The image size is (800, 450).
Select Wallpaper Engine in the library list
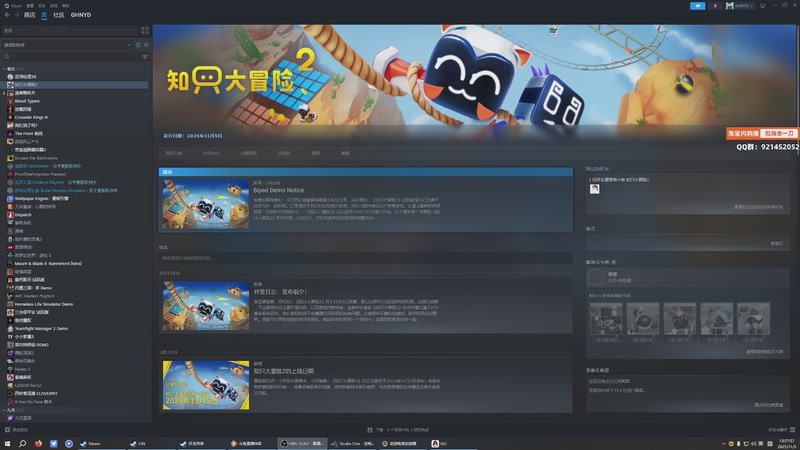click(x=41, y=198)
